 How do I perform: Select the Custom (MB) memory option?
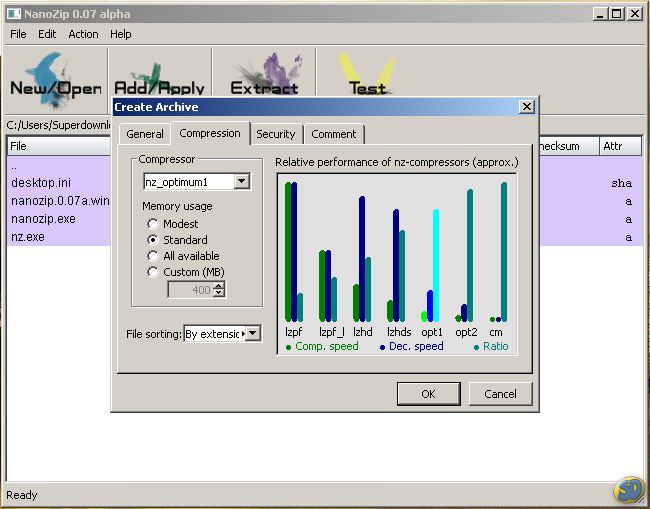point(186,272)
